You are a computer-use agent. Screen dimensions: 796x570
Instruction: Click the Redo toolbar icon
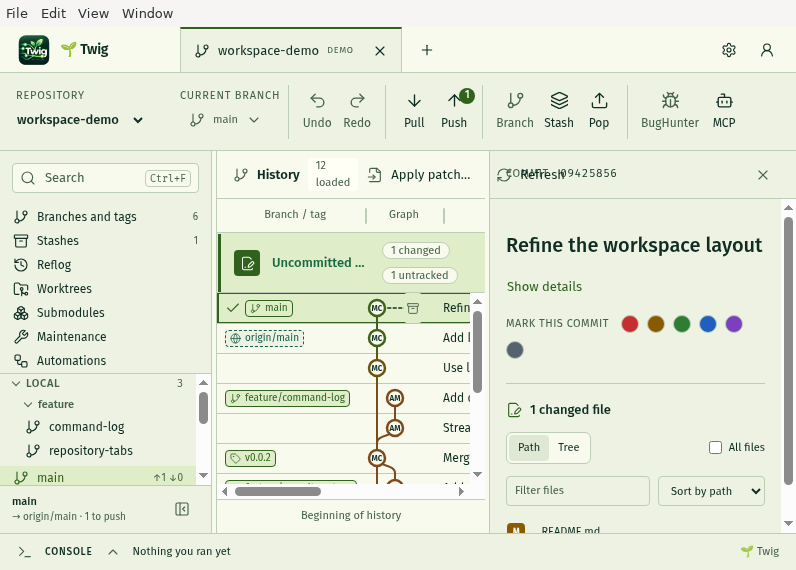pos(357,101)
